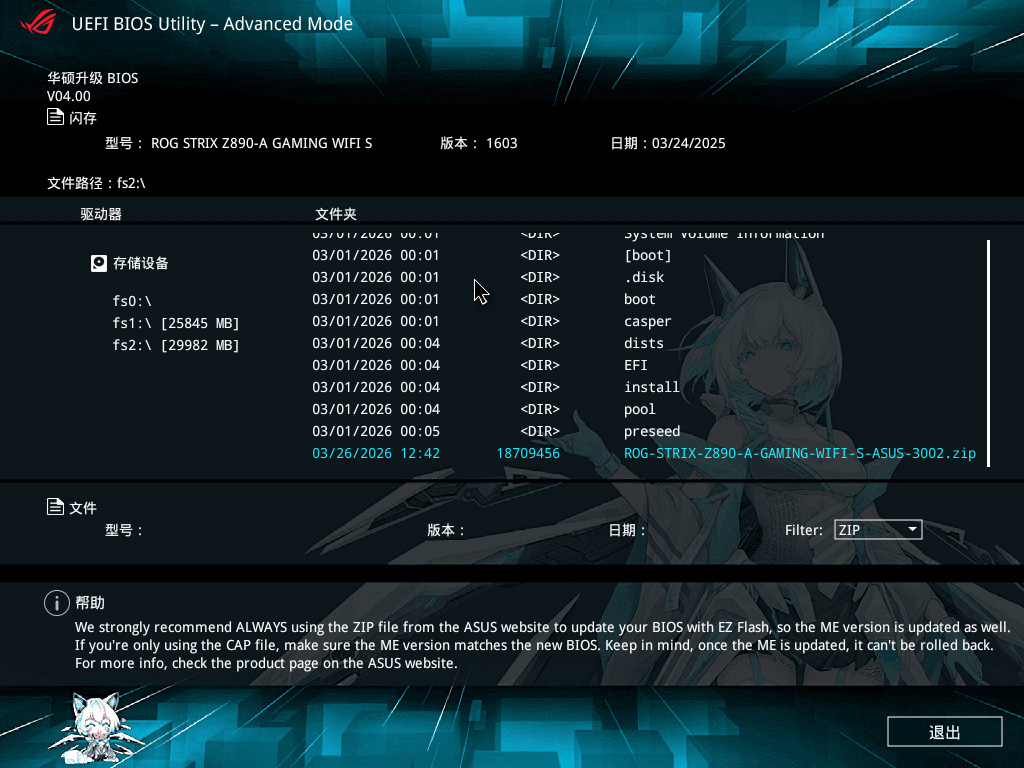Select drive fs2:\ [29982 MB]

tap(176, 345)
